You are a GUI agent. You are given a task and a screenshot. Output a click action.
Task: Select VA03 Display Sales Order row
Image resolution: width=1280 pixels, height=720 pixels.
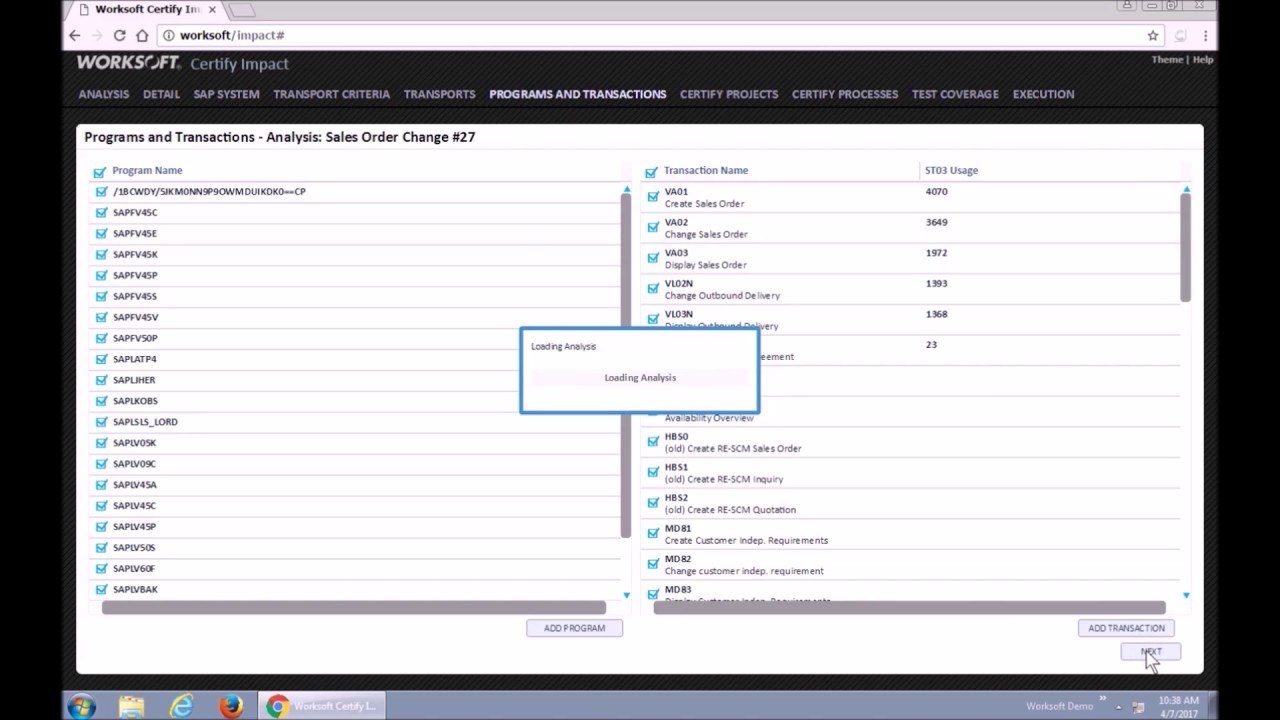[x=910, y=259]
